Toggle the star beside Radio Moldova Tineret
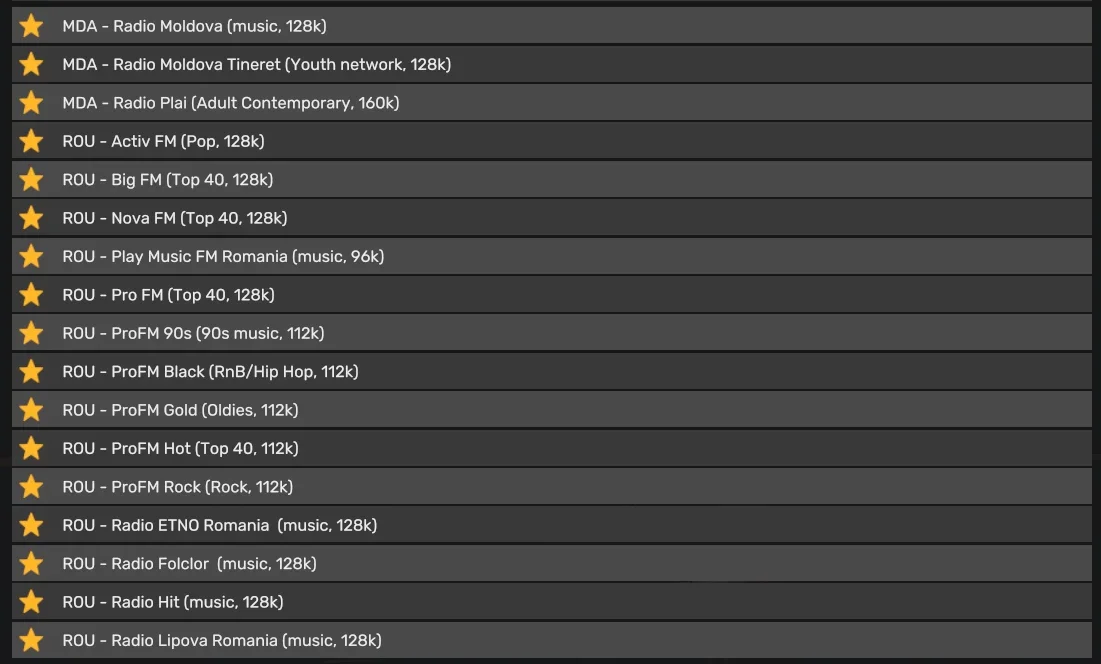Image resolution: width=1101 pixels, height=664 pixels. [x=32, y=64]
